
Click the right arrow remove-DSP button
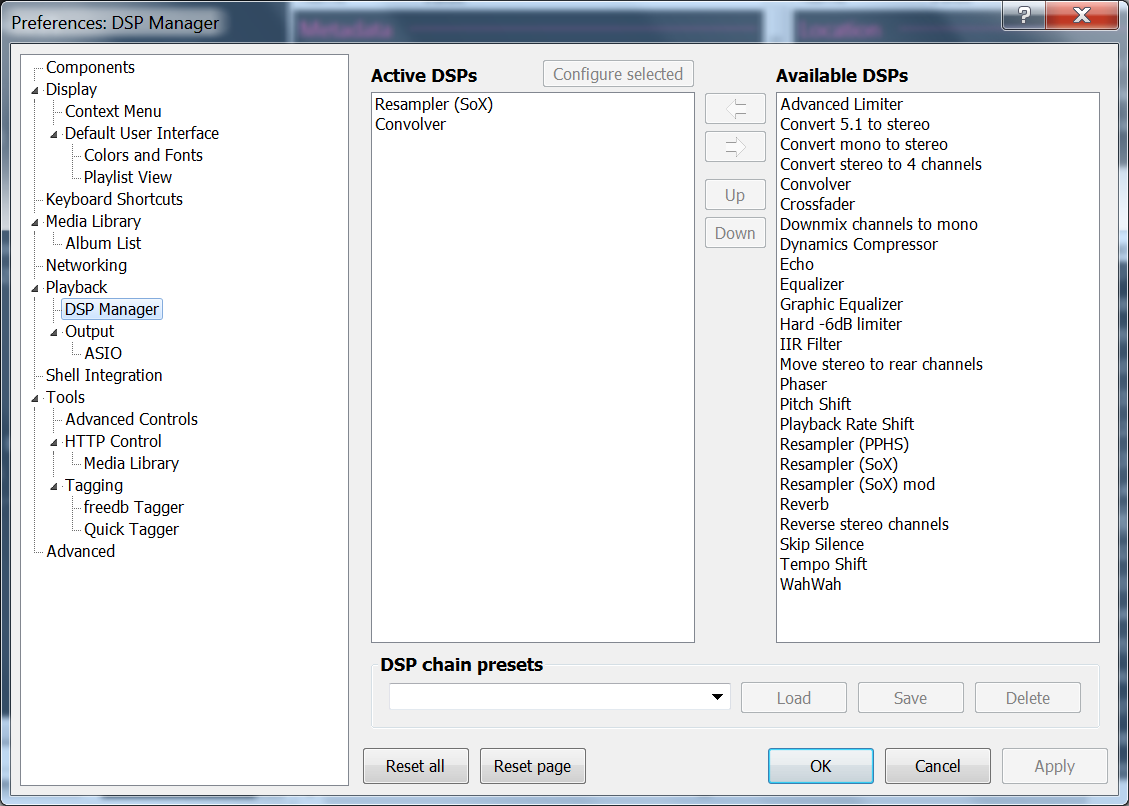tap(735, 146)
